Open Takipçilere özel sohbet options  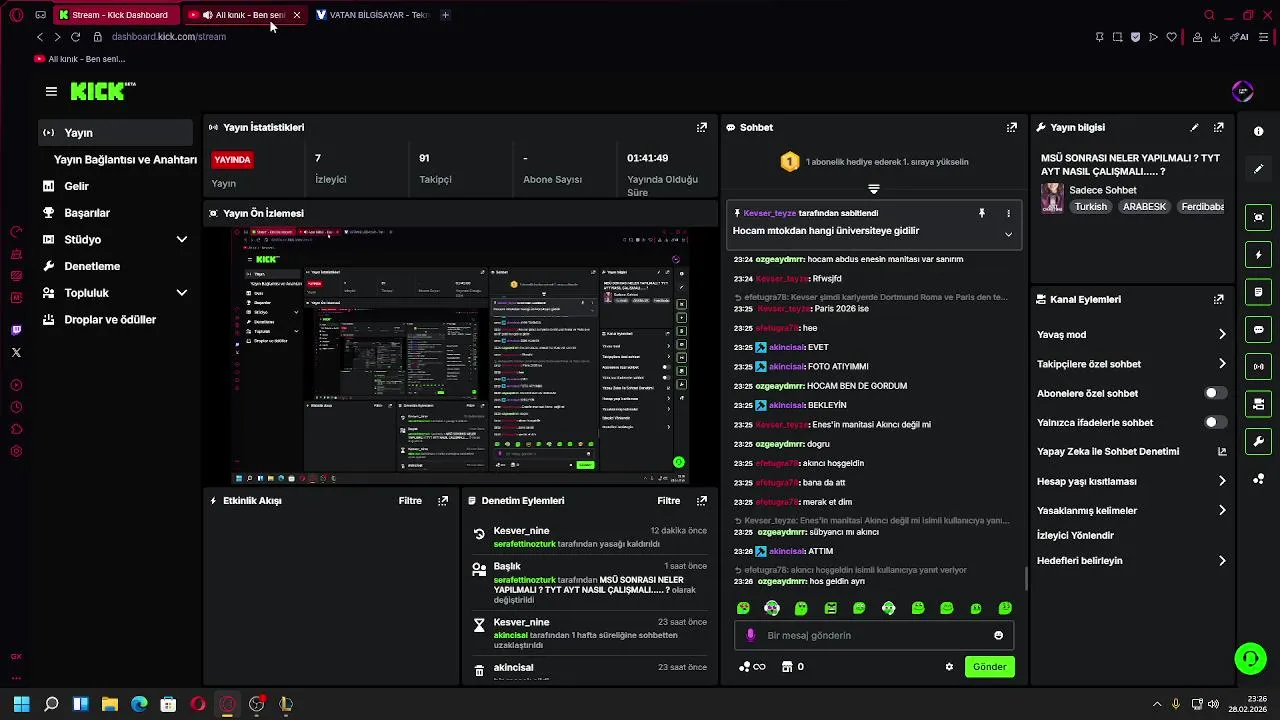[x=1222, y=364]
